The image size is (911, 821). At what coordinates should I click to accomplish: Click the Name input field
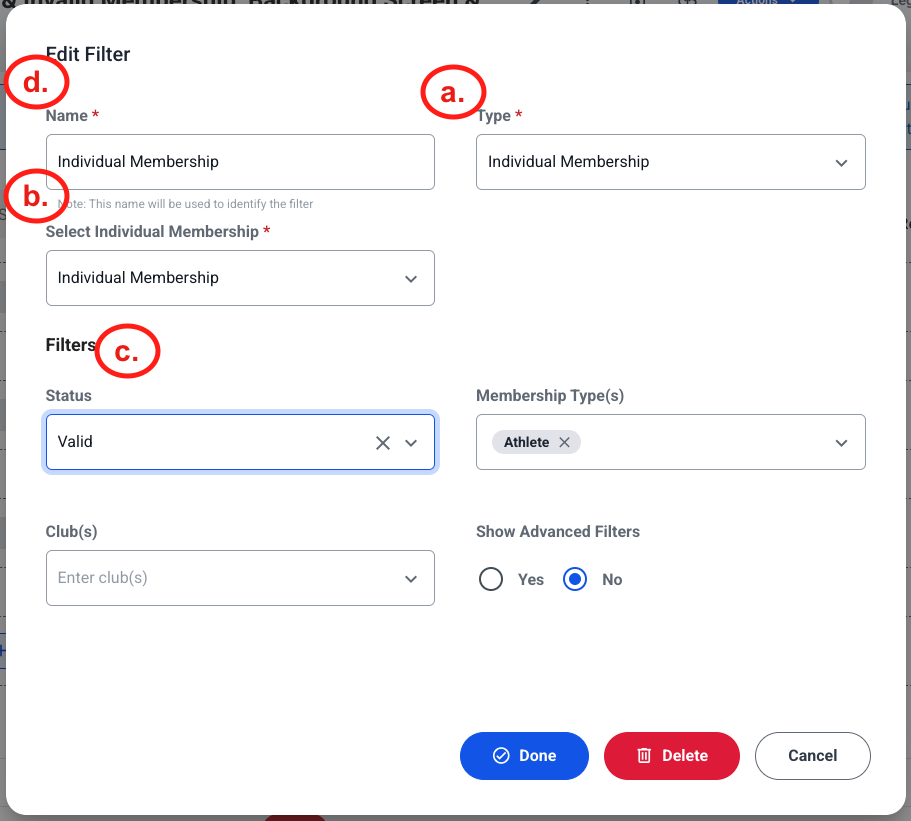[240, 162]
